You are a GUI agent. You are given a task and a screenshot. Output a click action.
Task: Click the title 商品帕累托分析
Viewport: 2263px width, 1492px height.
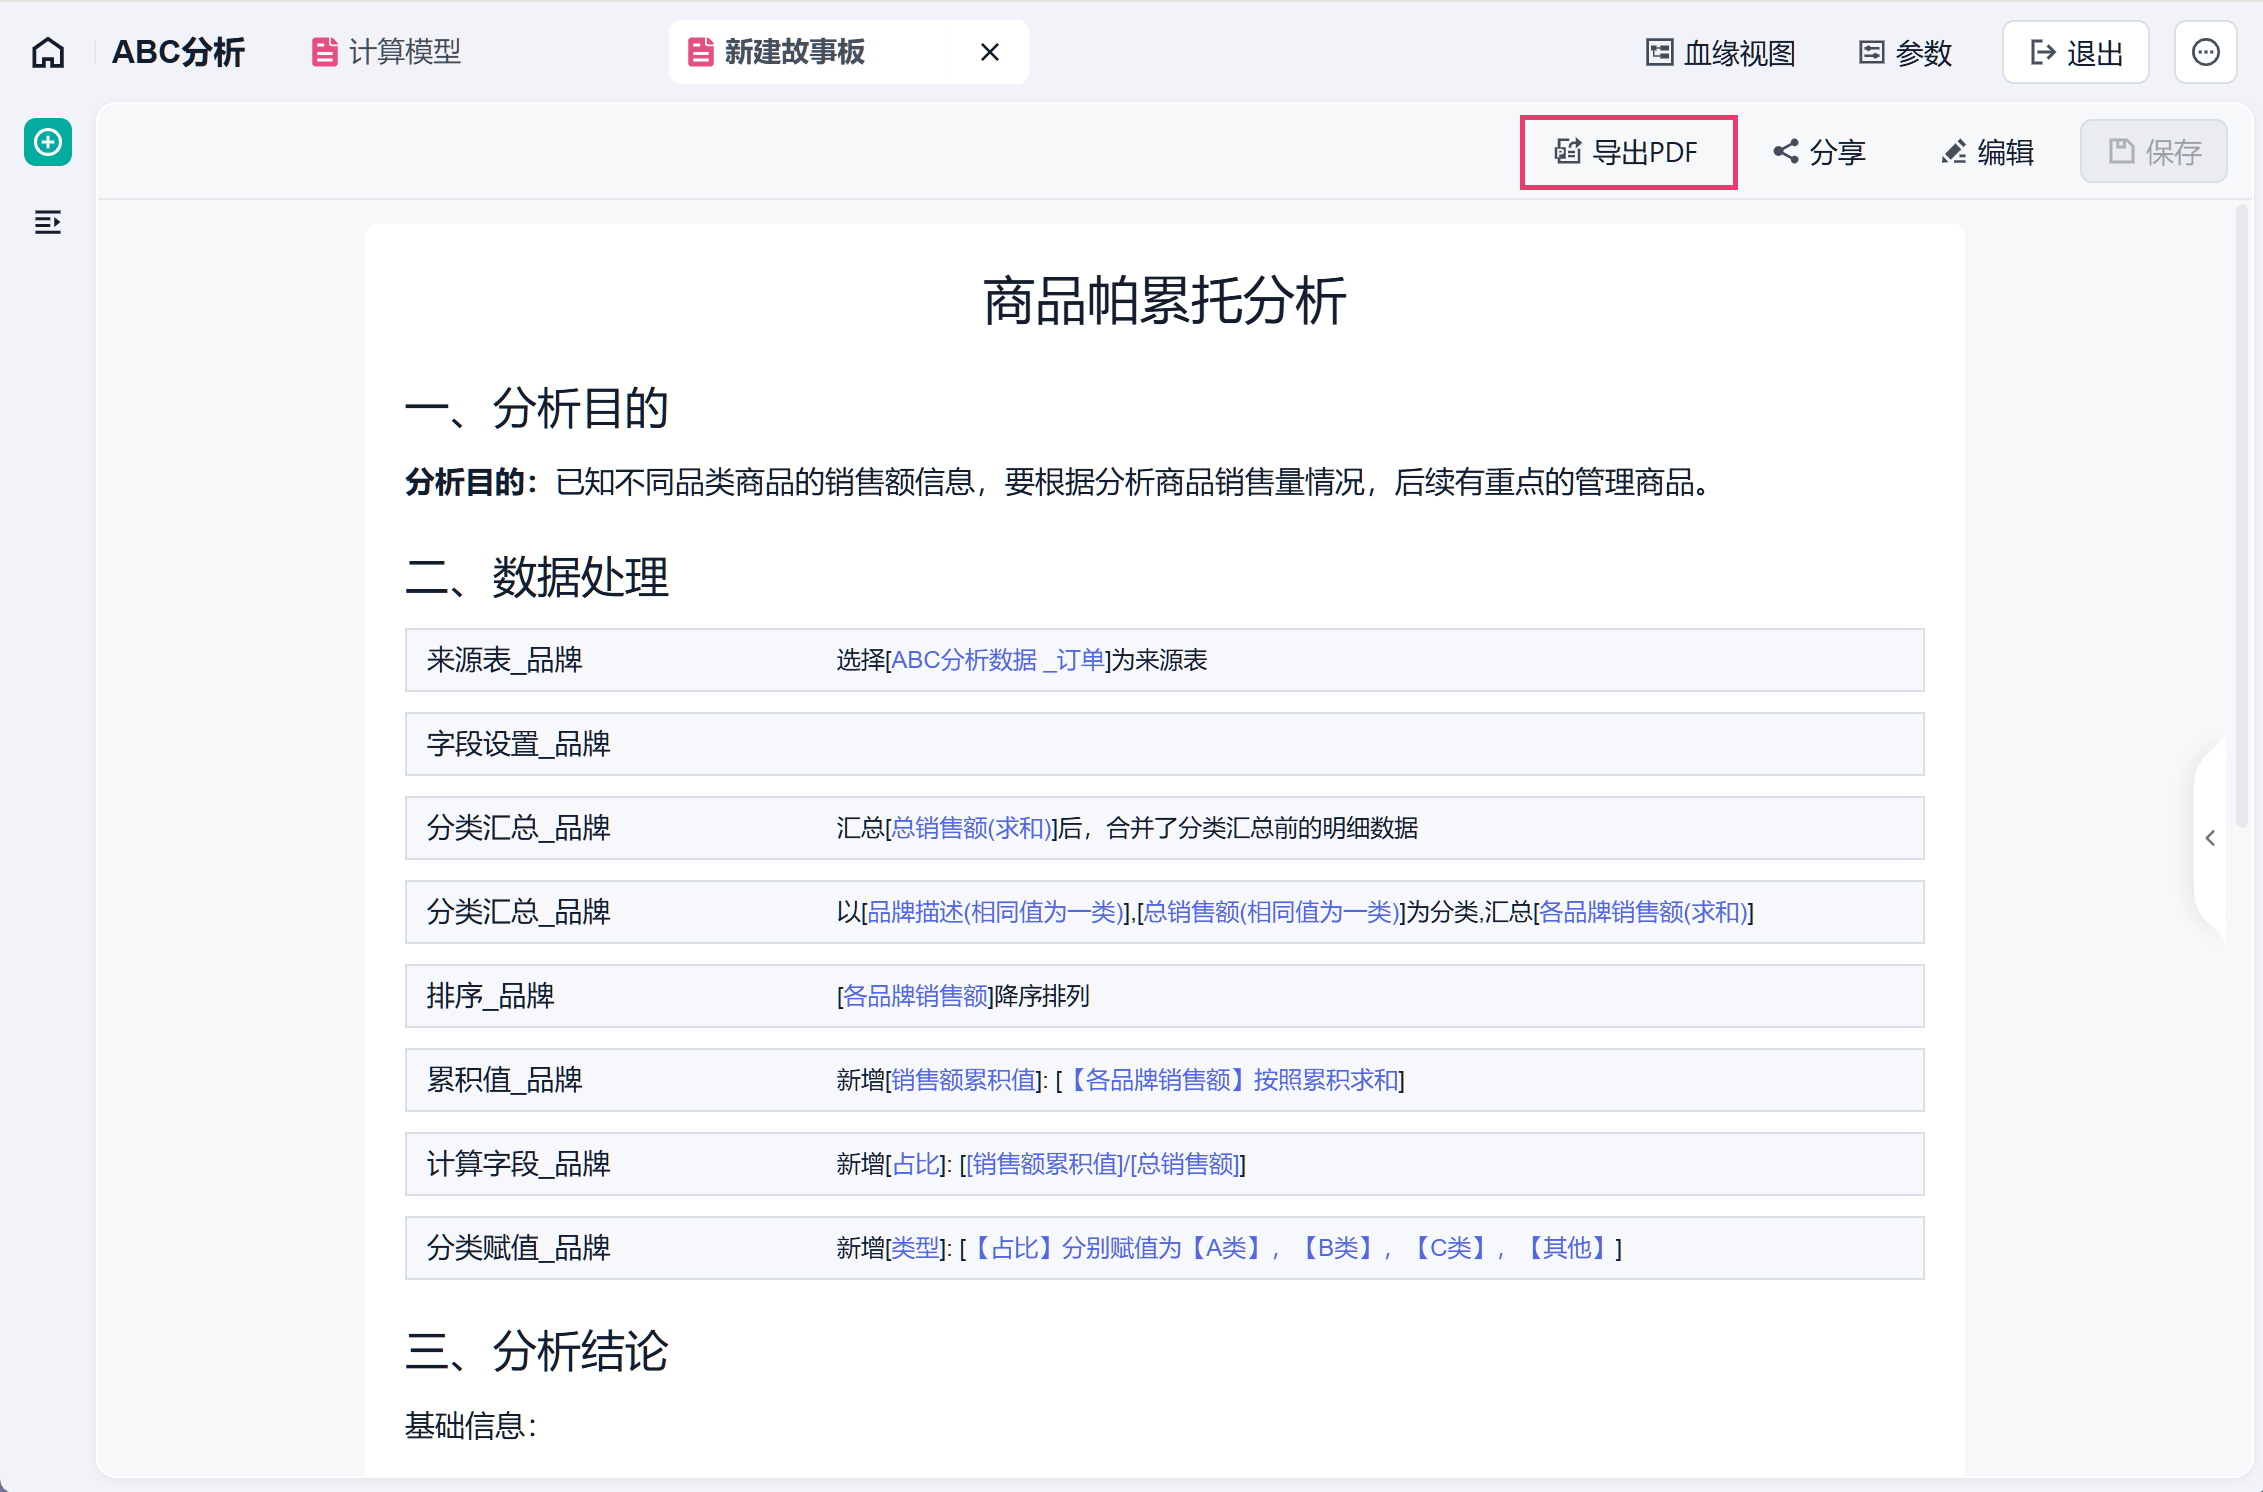[1164, 301]
